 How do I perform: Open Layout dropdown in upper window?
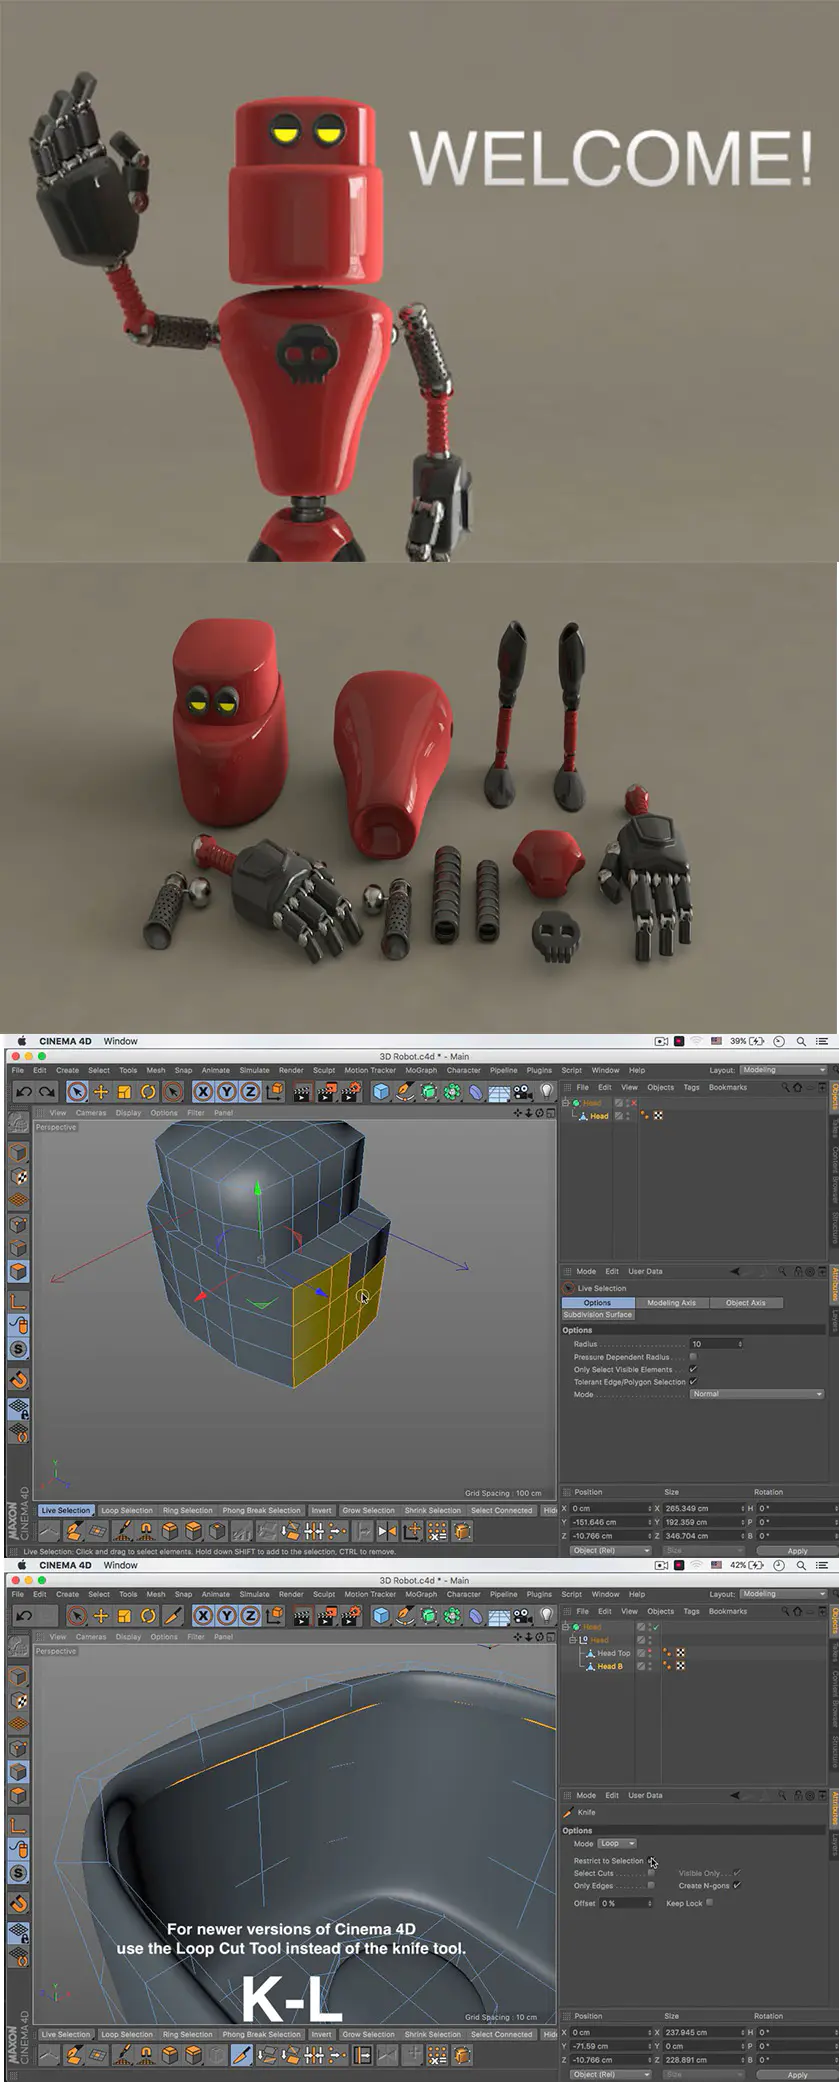(783, 1070)
